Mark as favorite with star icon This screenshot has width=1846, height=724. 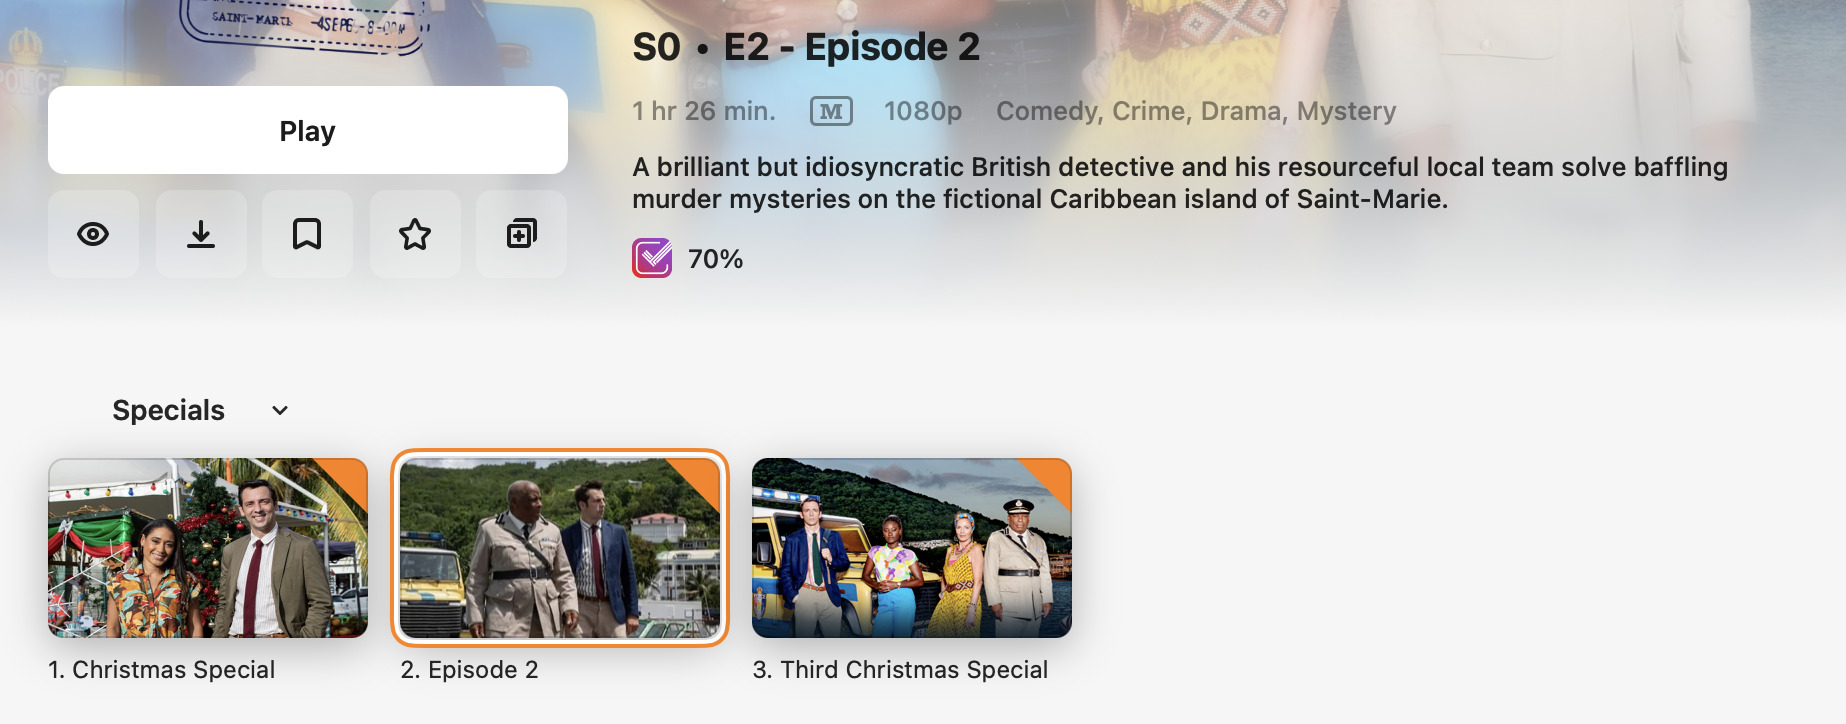[x=415, y=234]
